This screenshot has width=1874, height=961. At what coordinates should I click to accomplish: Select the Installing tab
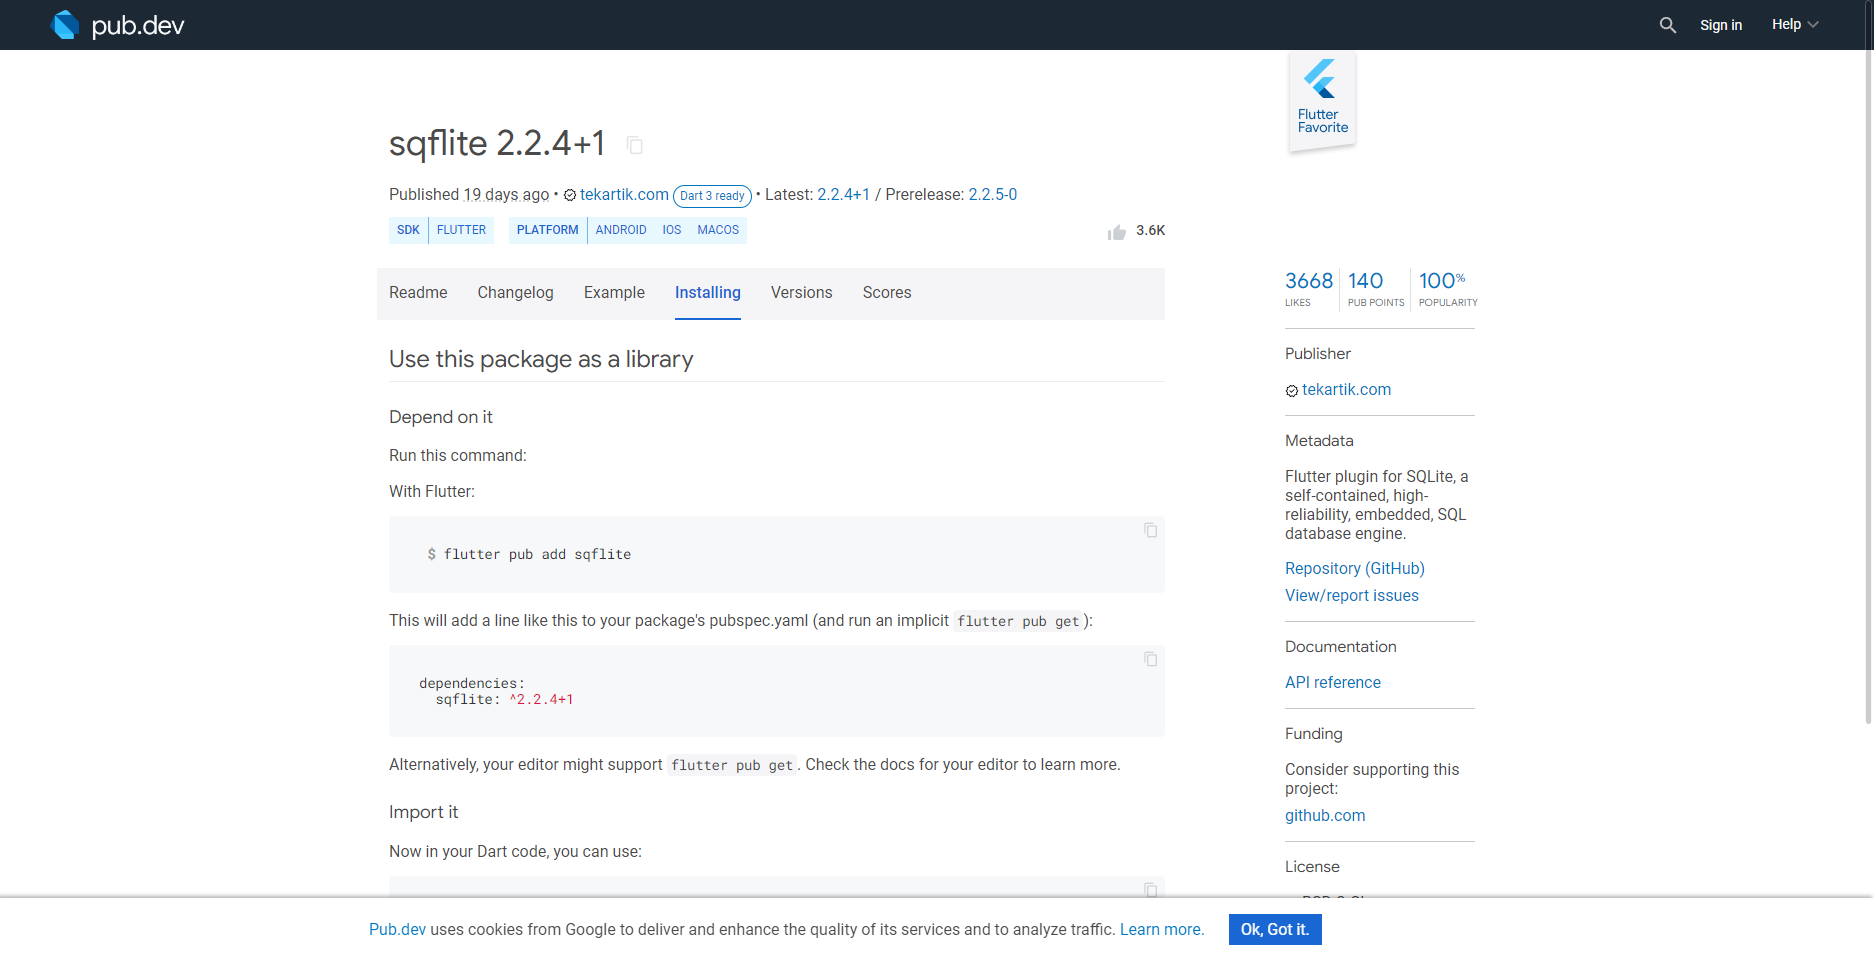(707, 293)
